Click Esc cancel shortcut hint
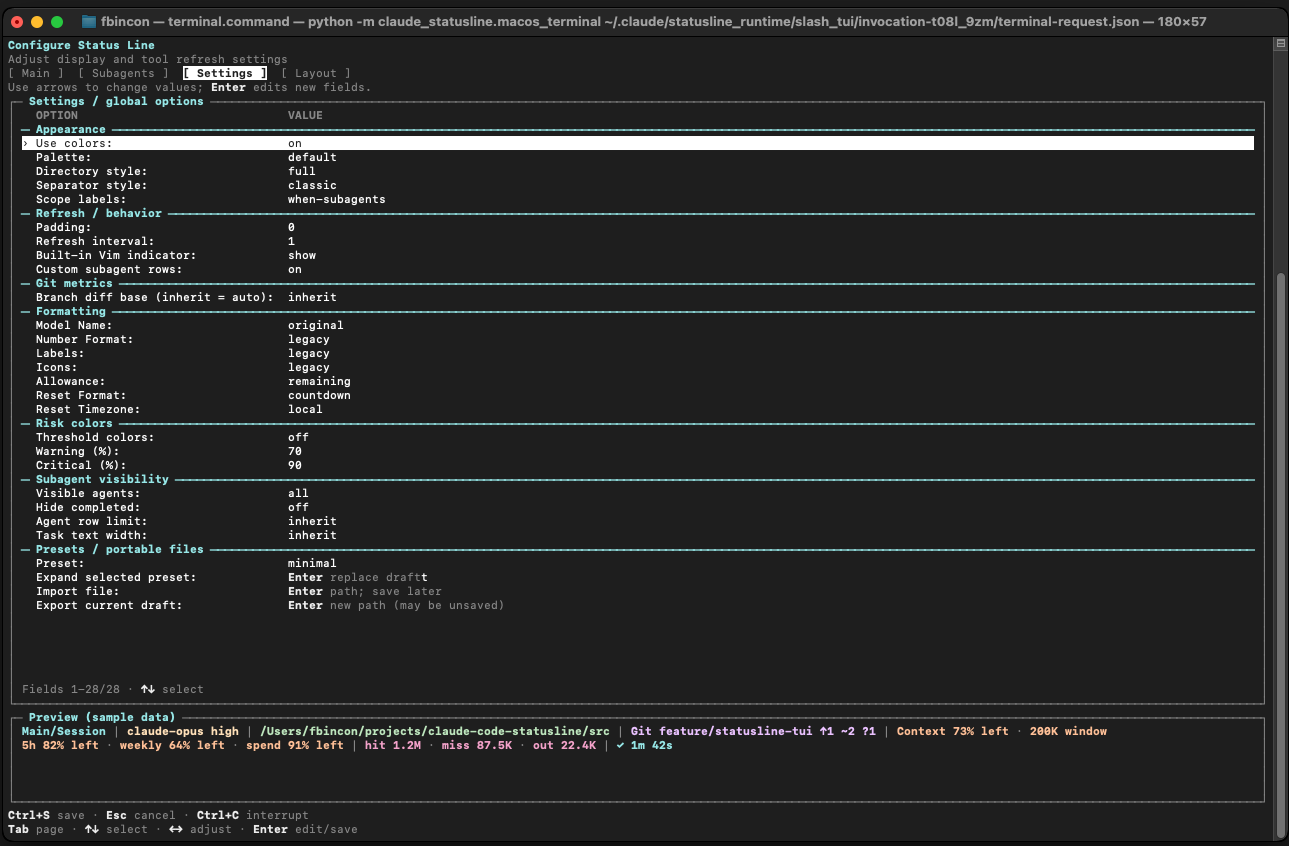 140,815
